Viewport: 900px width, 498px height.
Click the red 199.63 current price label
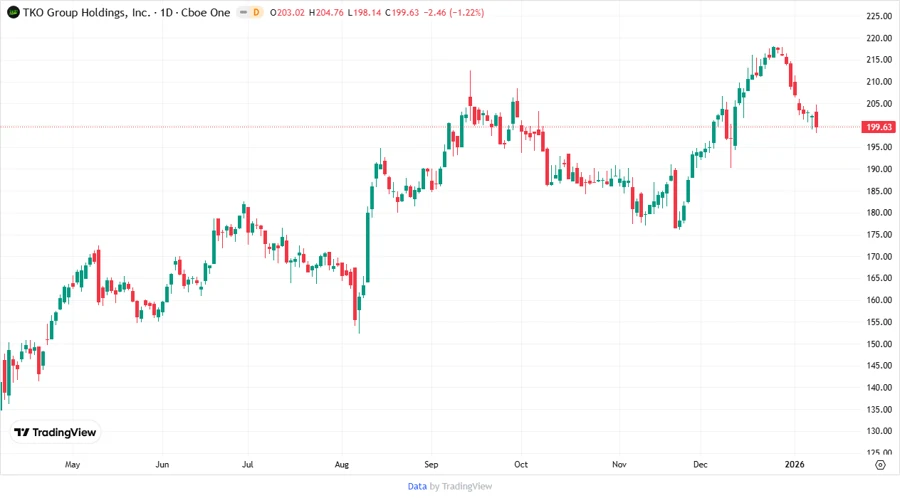(x=879, y=127)
